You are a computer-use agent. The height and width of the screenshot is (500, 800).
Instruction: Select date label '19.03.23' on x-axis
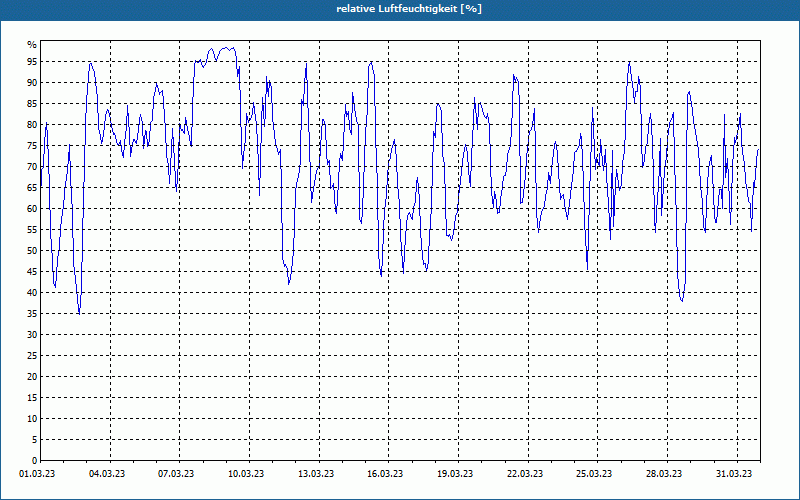coord(455,474)
